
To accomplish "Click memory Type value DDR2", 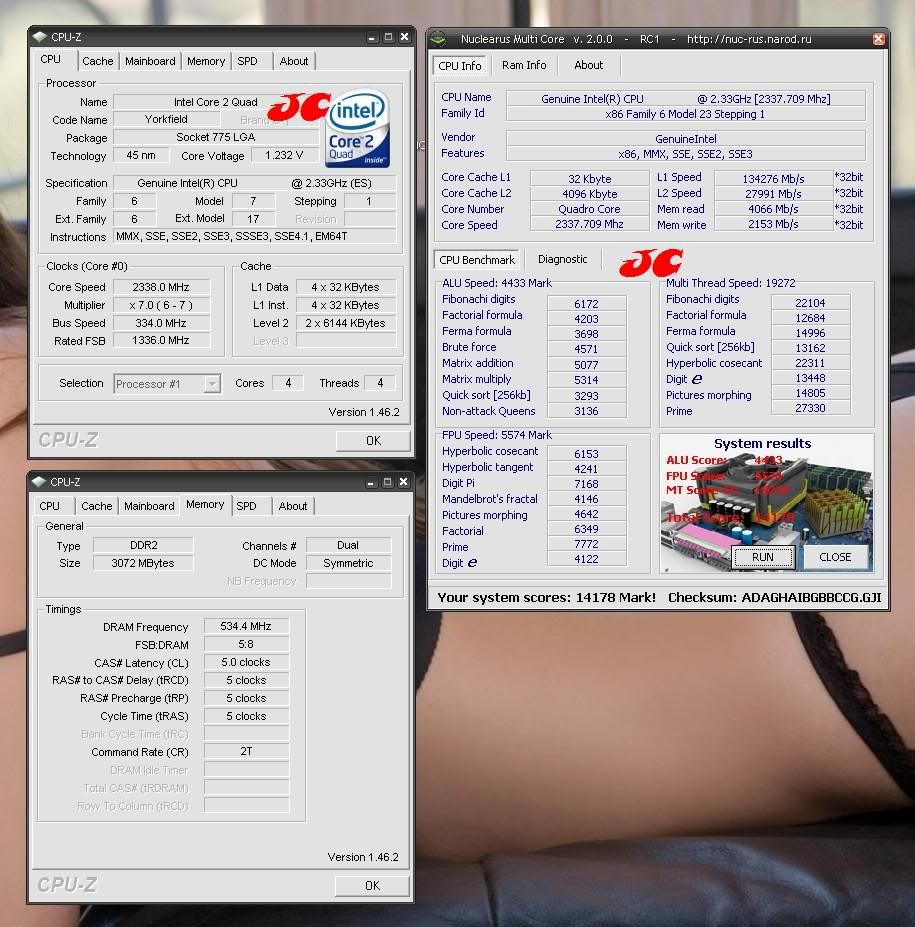I will click(x=144, y=545).
